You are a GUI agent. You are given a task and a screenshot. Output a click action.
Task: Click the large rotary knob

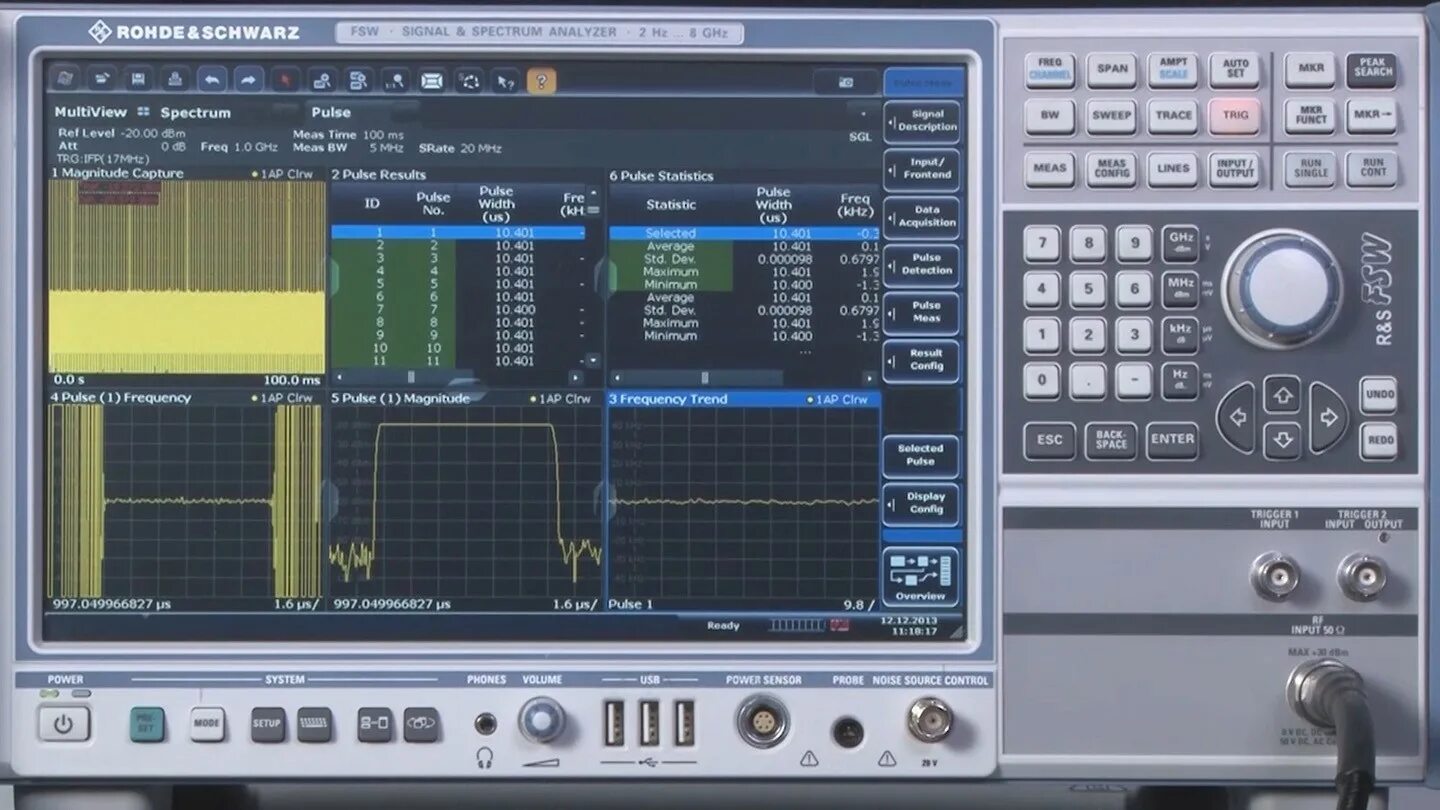click(x=1282, y=288)
